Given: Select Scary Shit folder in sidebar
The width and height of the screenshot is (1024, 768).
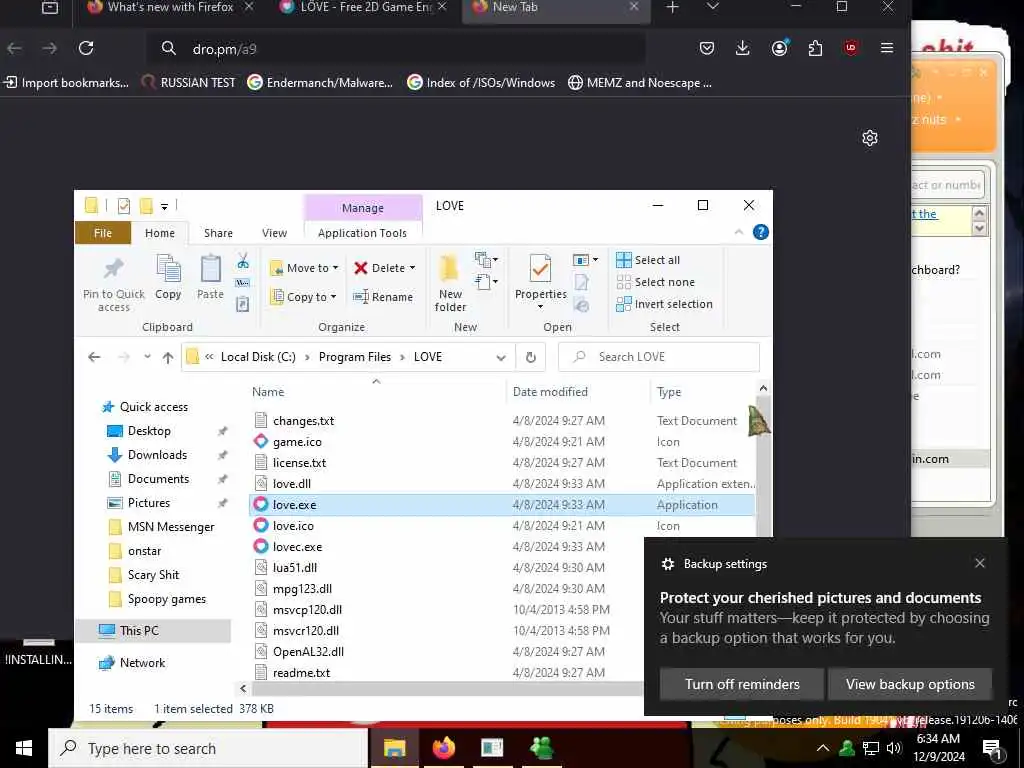Looking at the screenshot, I should point(153,575).
